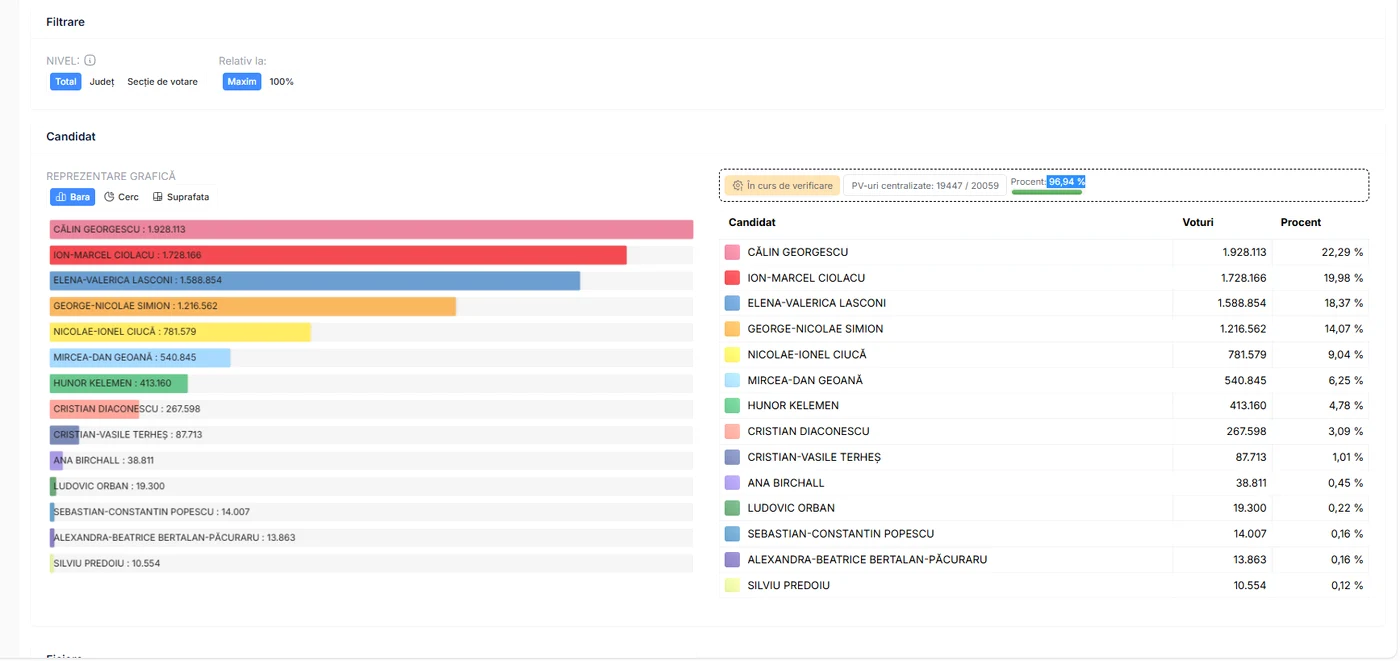Viewport: 1400px width, 661px height.
Task: Click the Elena-Valerica Lasconi blue bar
Action: [315, 281]
